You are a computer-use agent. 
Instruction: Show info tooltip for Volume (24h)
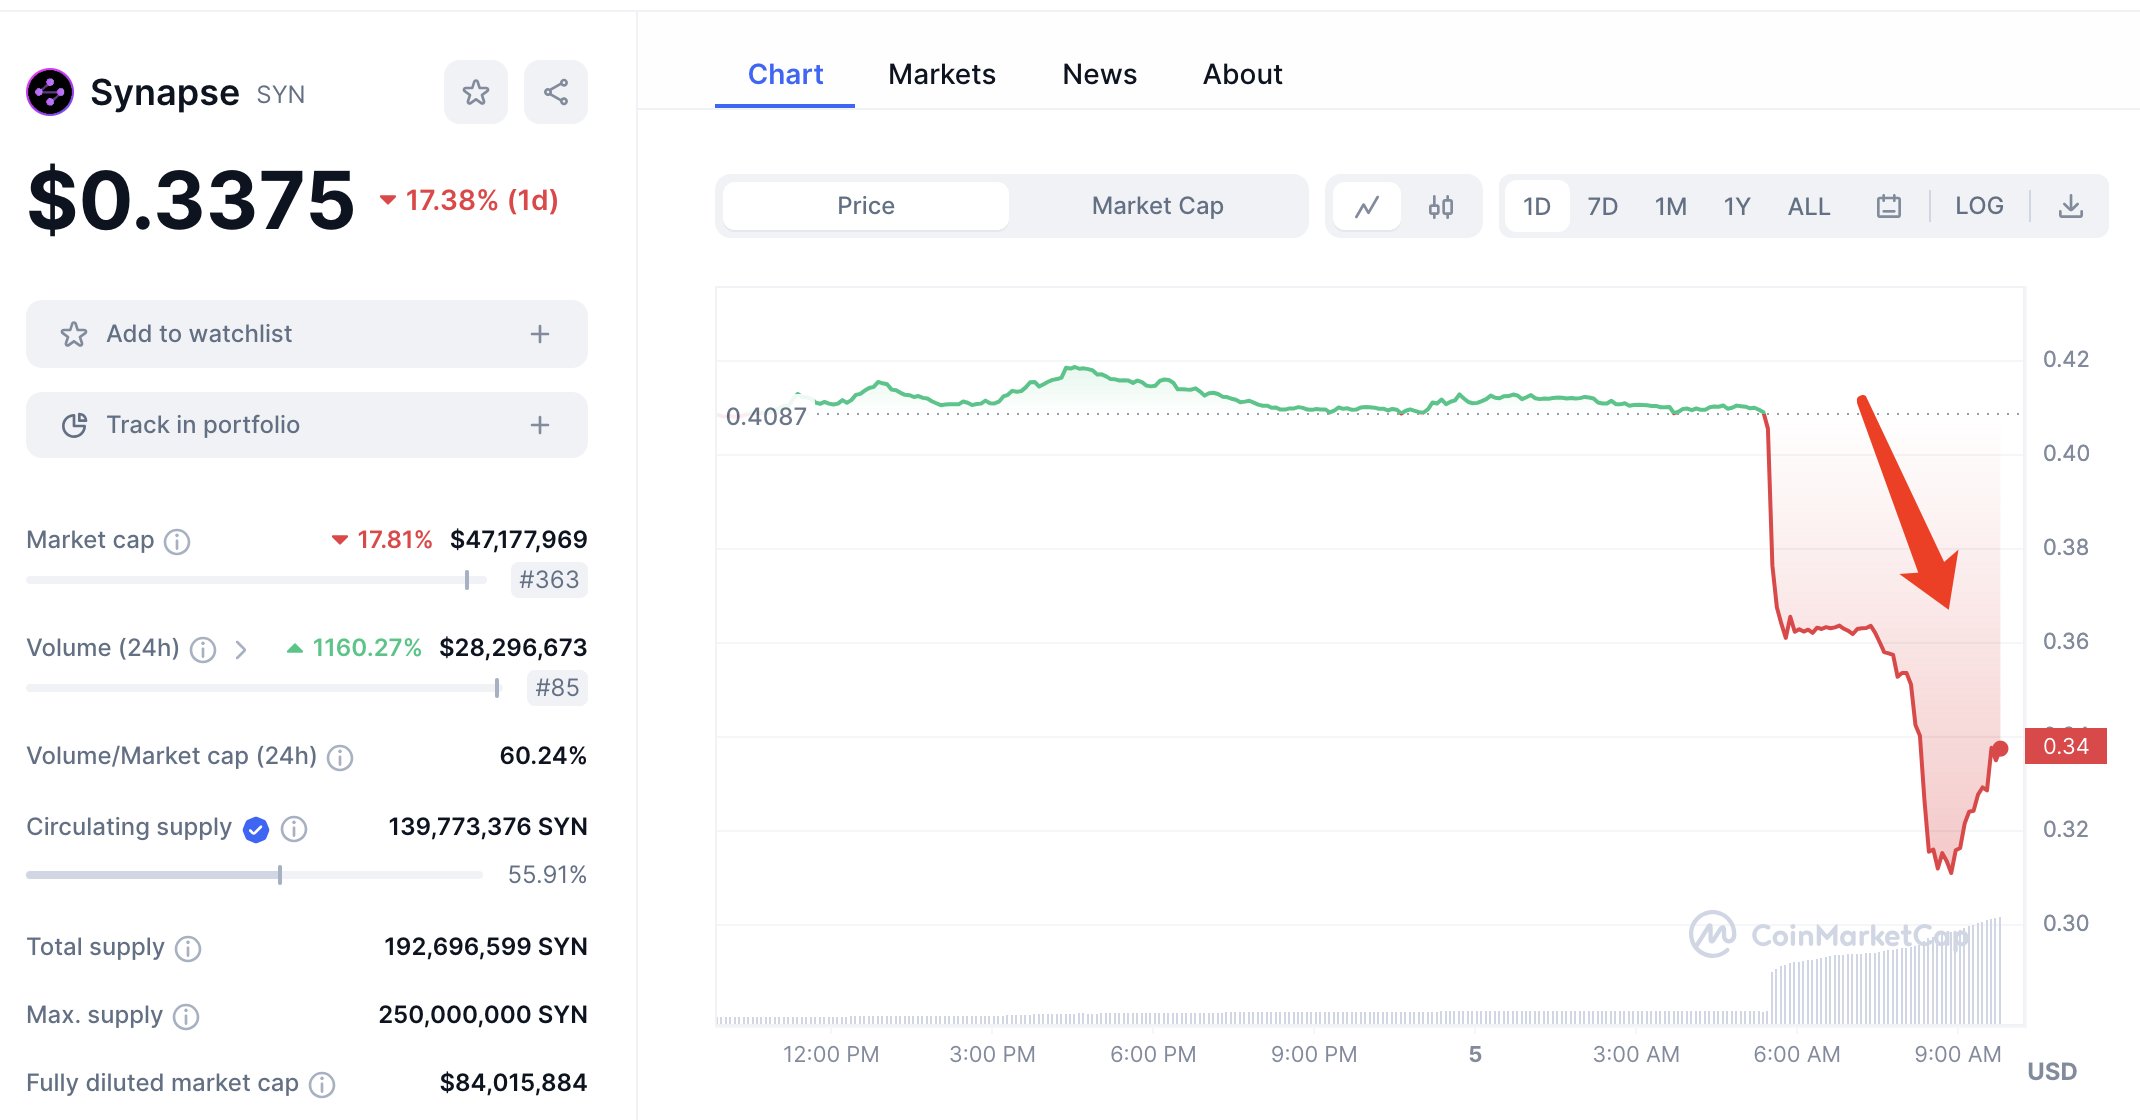pyautogui.click(x=203, y=650)
